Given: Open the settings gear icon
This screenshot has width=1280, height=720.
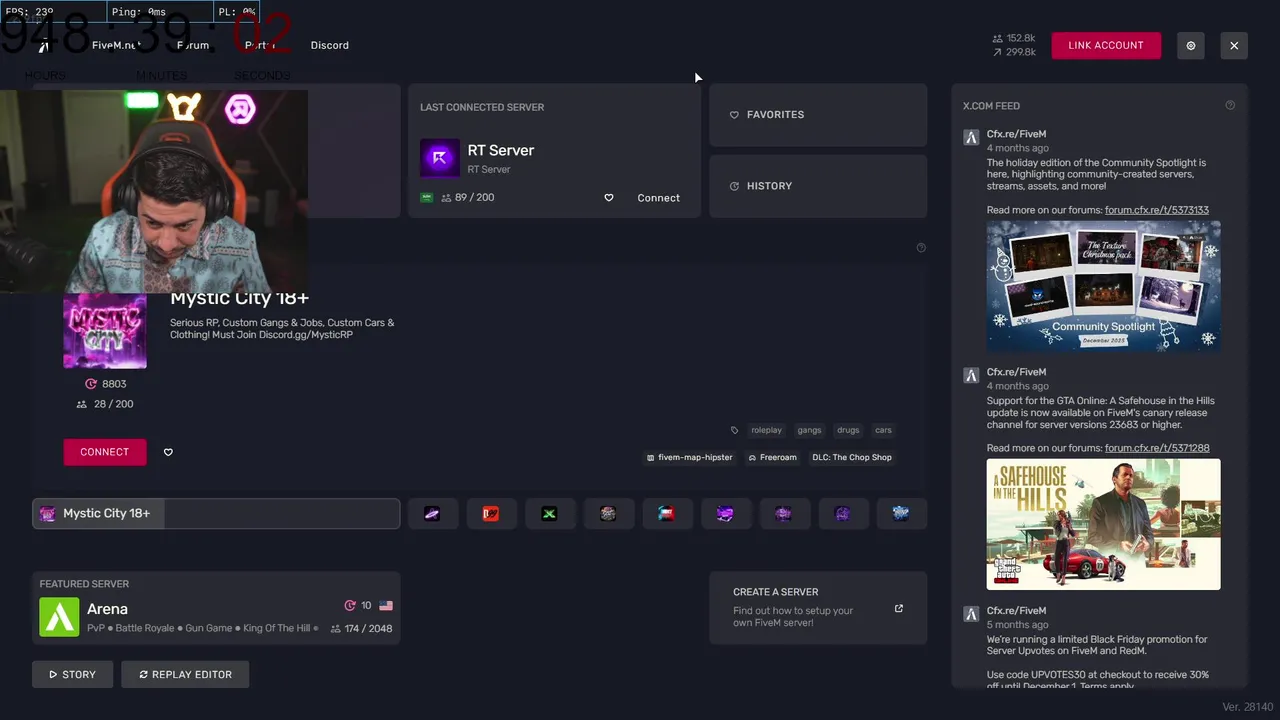Looking at the screenshot, I should pos(1191,45).
